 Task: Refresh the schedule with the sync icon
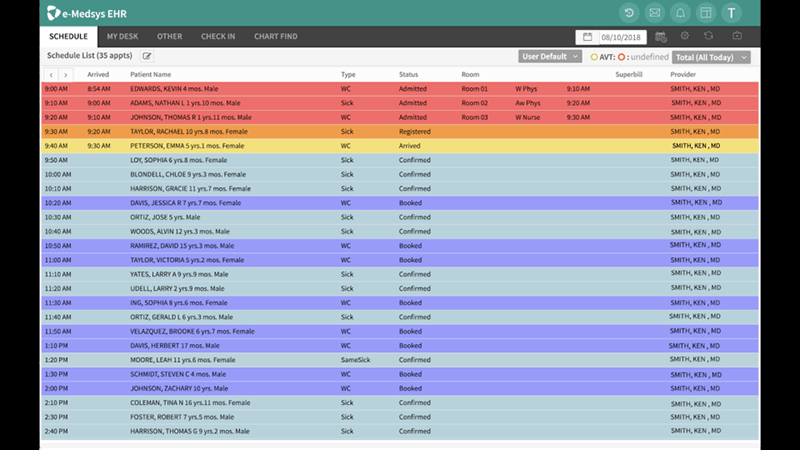tap(710, 37)
